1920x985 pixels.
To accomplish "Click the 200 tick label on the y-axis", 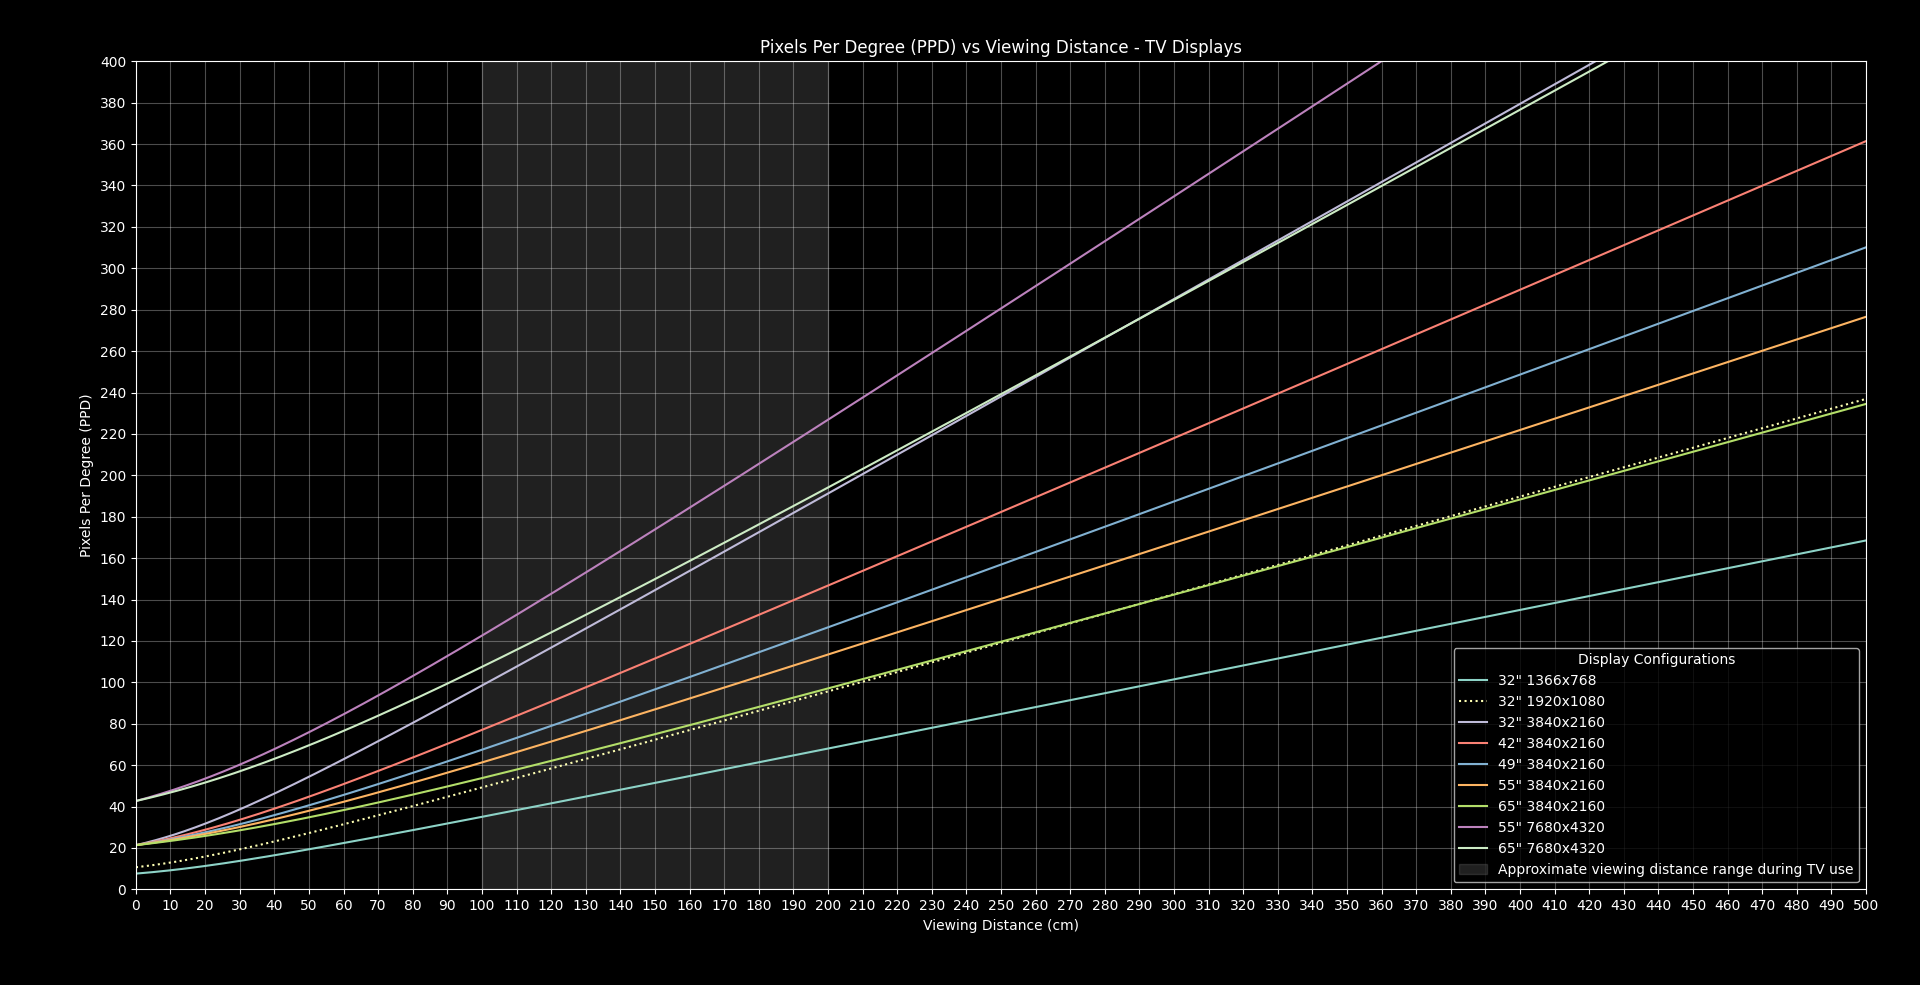I will pyautogui.click(x=114, y=476).
